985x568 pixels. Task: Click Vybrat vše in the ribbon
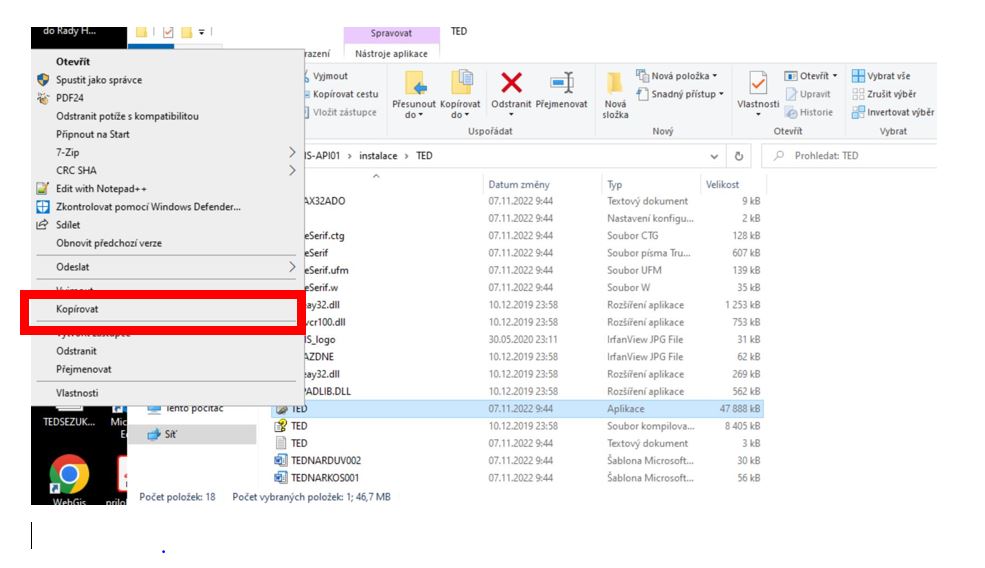click(x=887, y=76)
